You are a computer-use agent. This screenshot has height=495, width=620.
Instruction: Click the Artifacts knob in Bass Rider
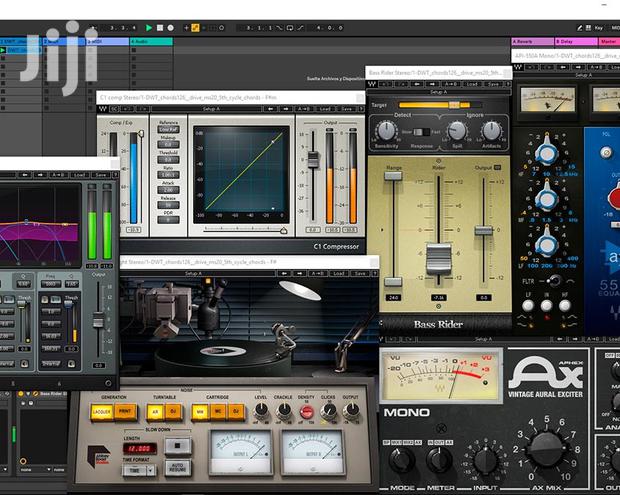491,131
